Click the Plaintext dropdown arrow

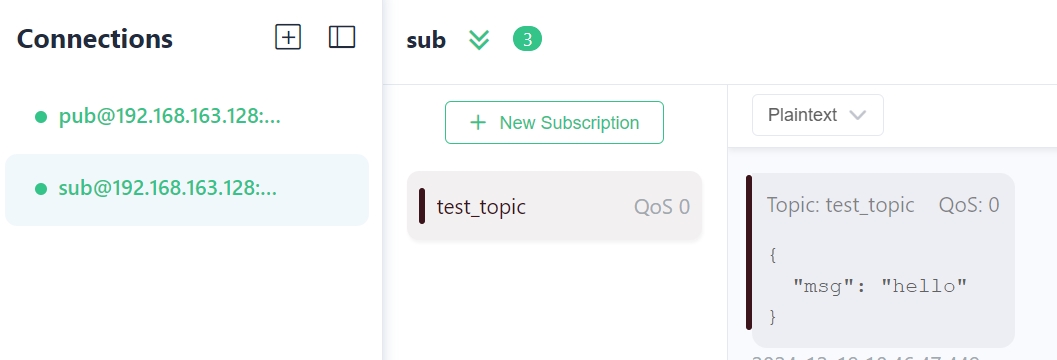857,115
